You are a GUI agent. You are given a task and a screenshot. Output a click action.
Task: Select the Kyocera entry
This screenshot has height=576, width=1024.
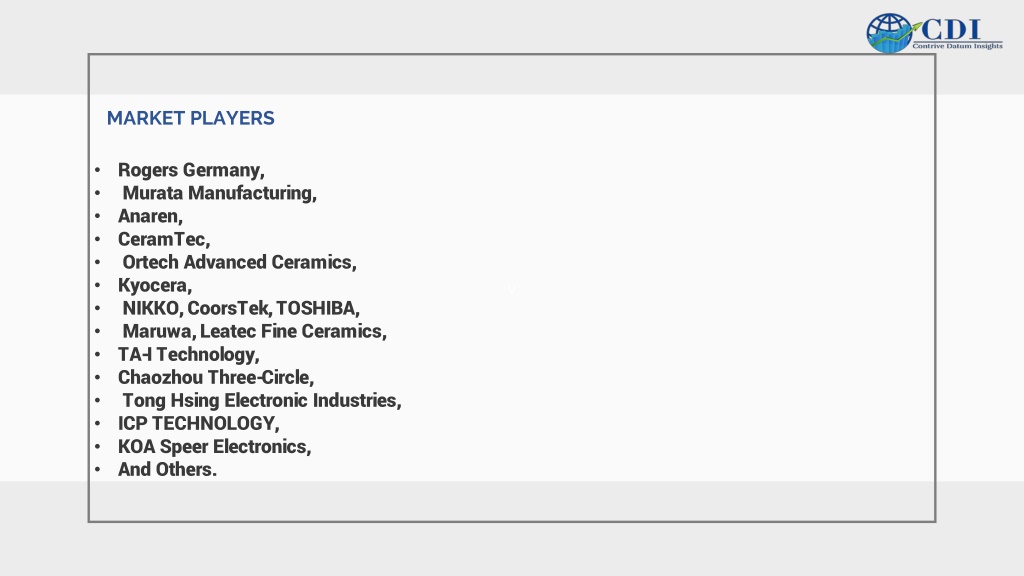click(x=155, y=285)
